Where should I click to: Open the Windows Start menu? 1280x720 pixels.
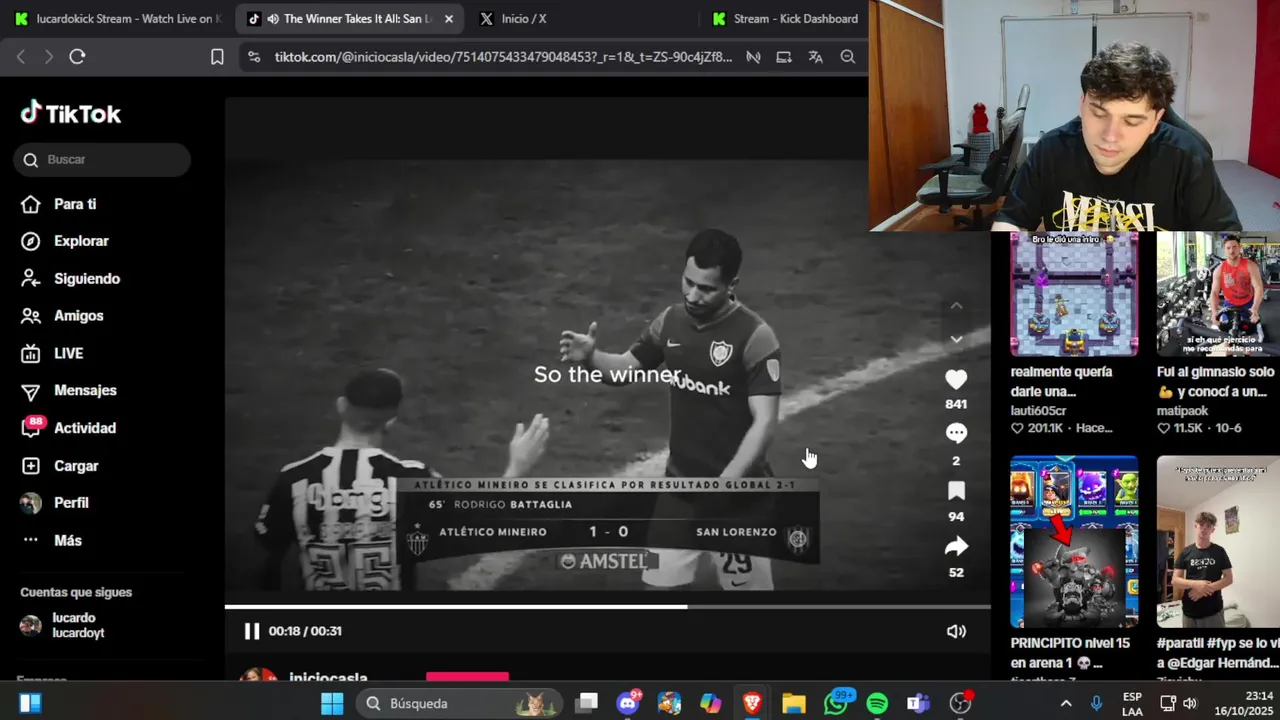[x=332, y=704]
